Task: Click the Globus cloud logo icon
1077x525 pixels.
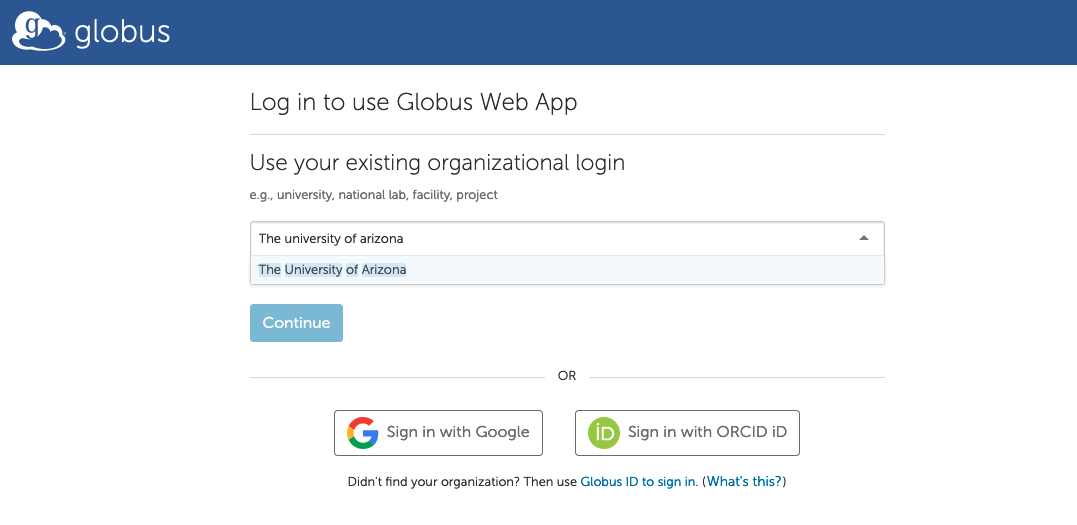Action: [x=39, y=32]
